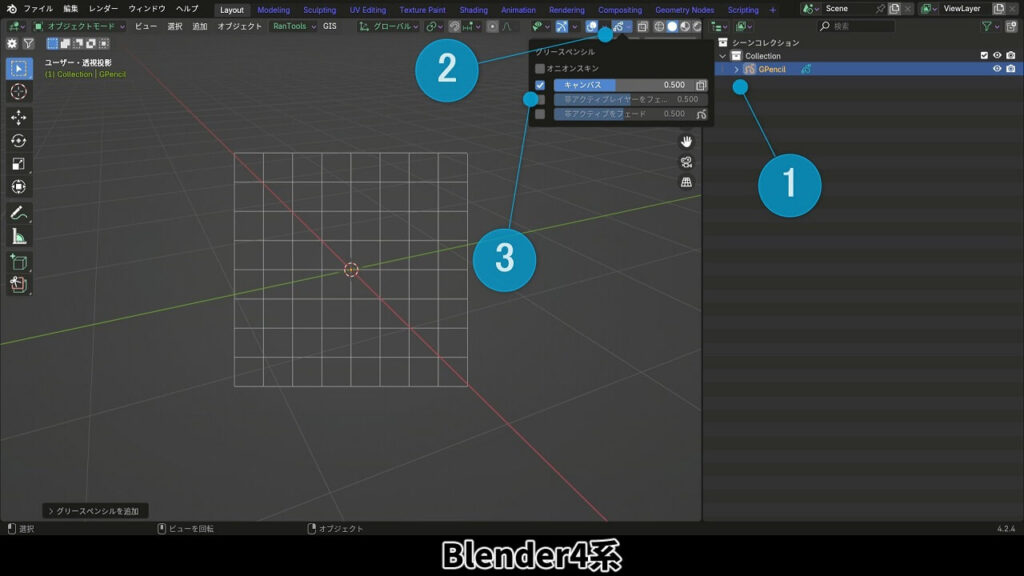
Task: Open the GIS menu
Action: (330, 27)
